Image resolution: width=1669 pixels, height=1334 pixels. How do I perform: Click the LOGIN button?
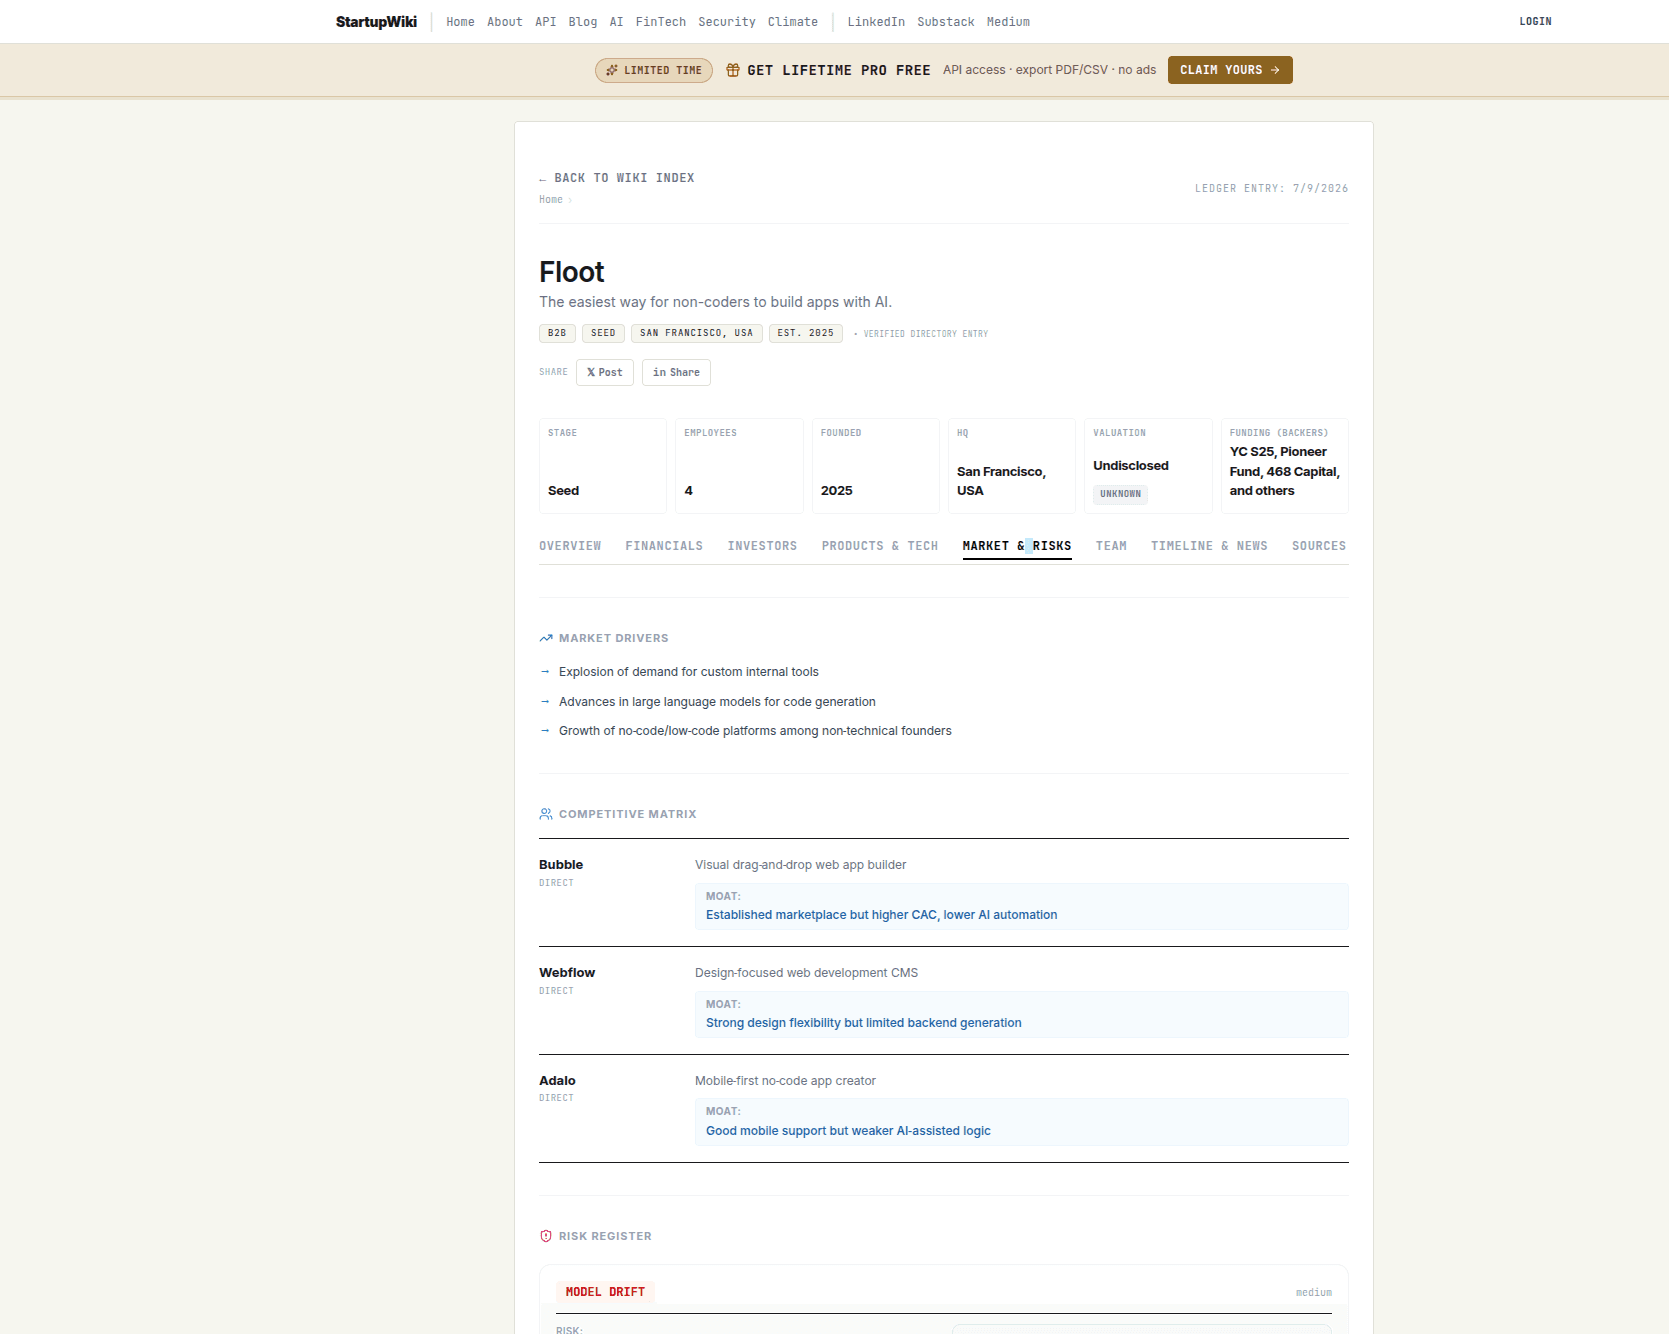coord(1536,21)
